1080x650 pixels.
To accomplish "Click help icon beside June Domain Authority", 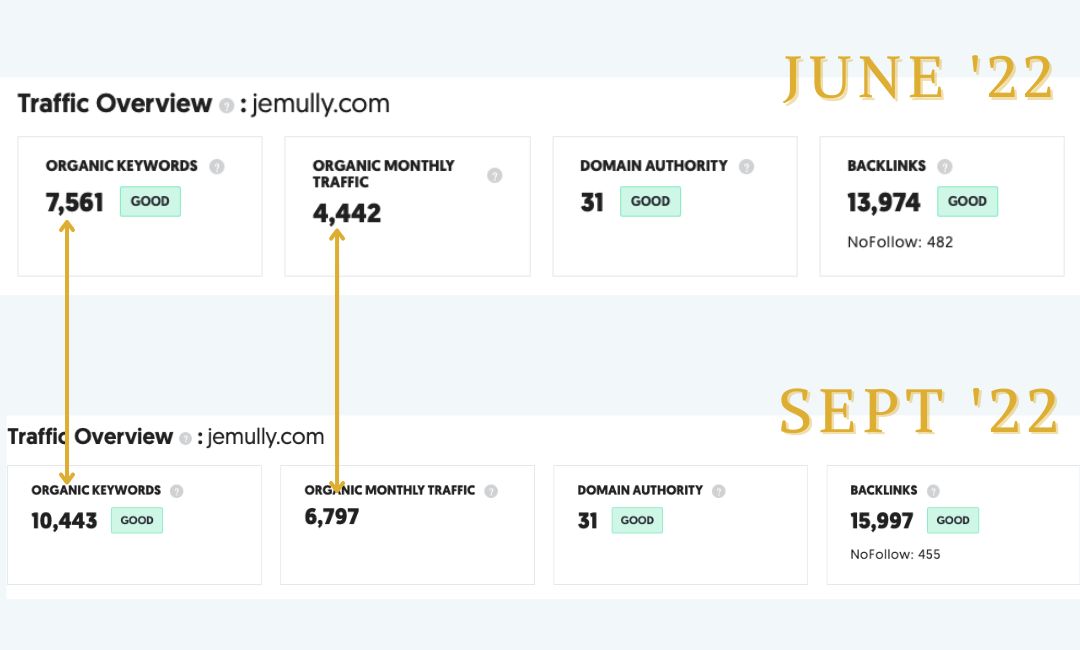I will (x=747, y=166).
